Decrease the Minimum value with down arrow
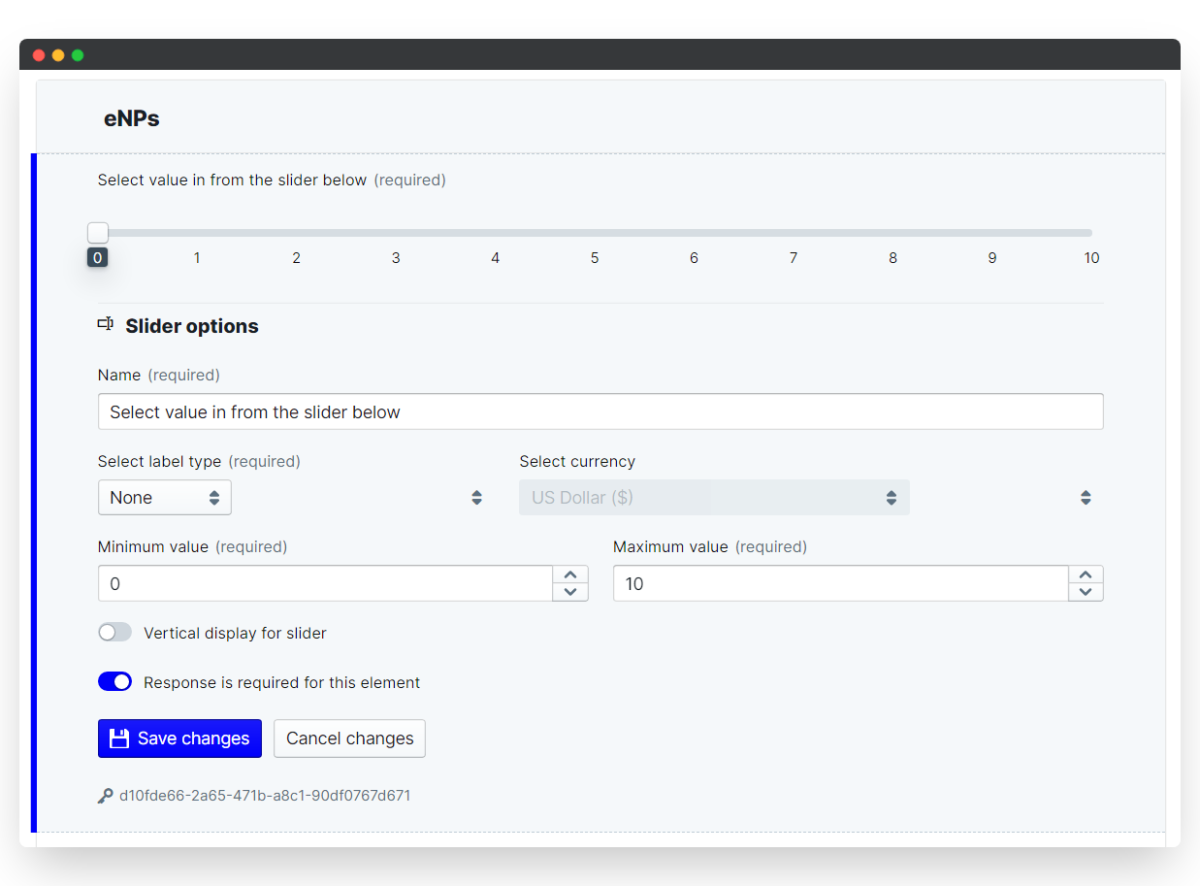The height and width of the screenshot is (886, 1200). pyautogui.click(x=570, y=592)
